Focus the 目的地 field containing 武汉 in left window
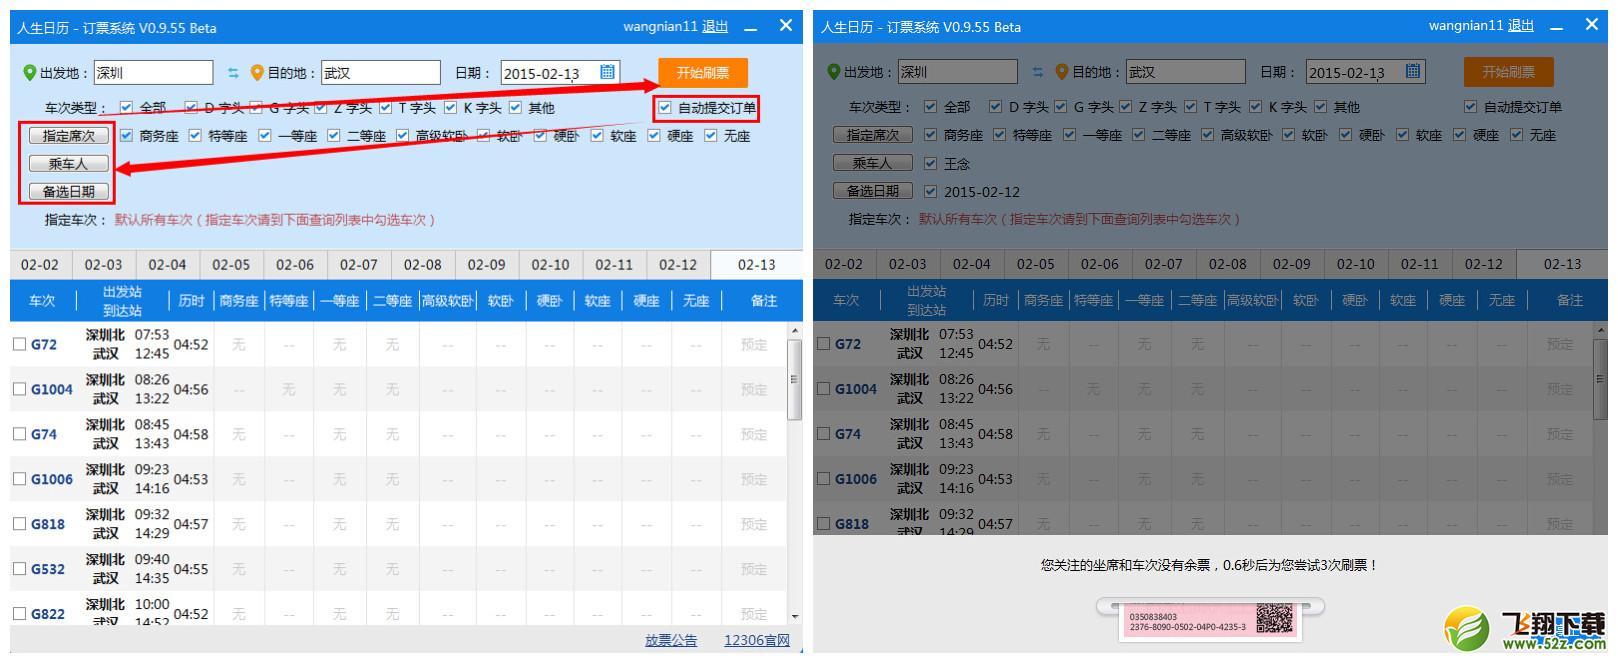 (x=380, y=73)
